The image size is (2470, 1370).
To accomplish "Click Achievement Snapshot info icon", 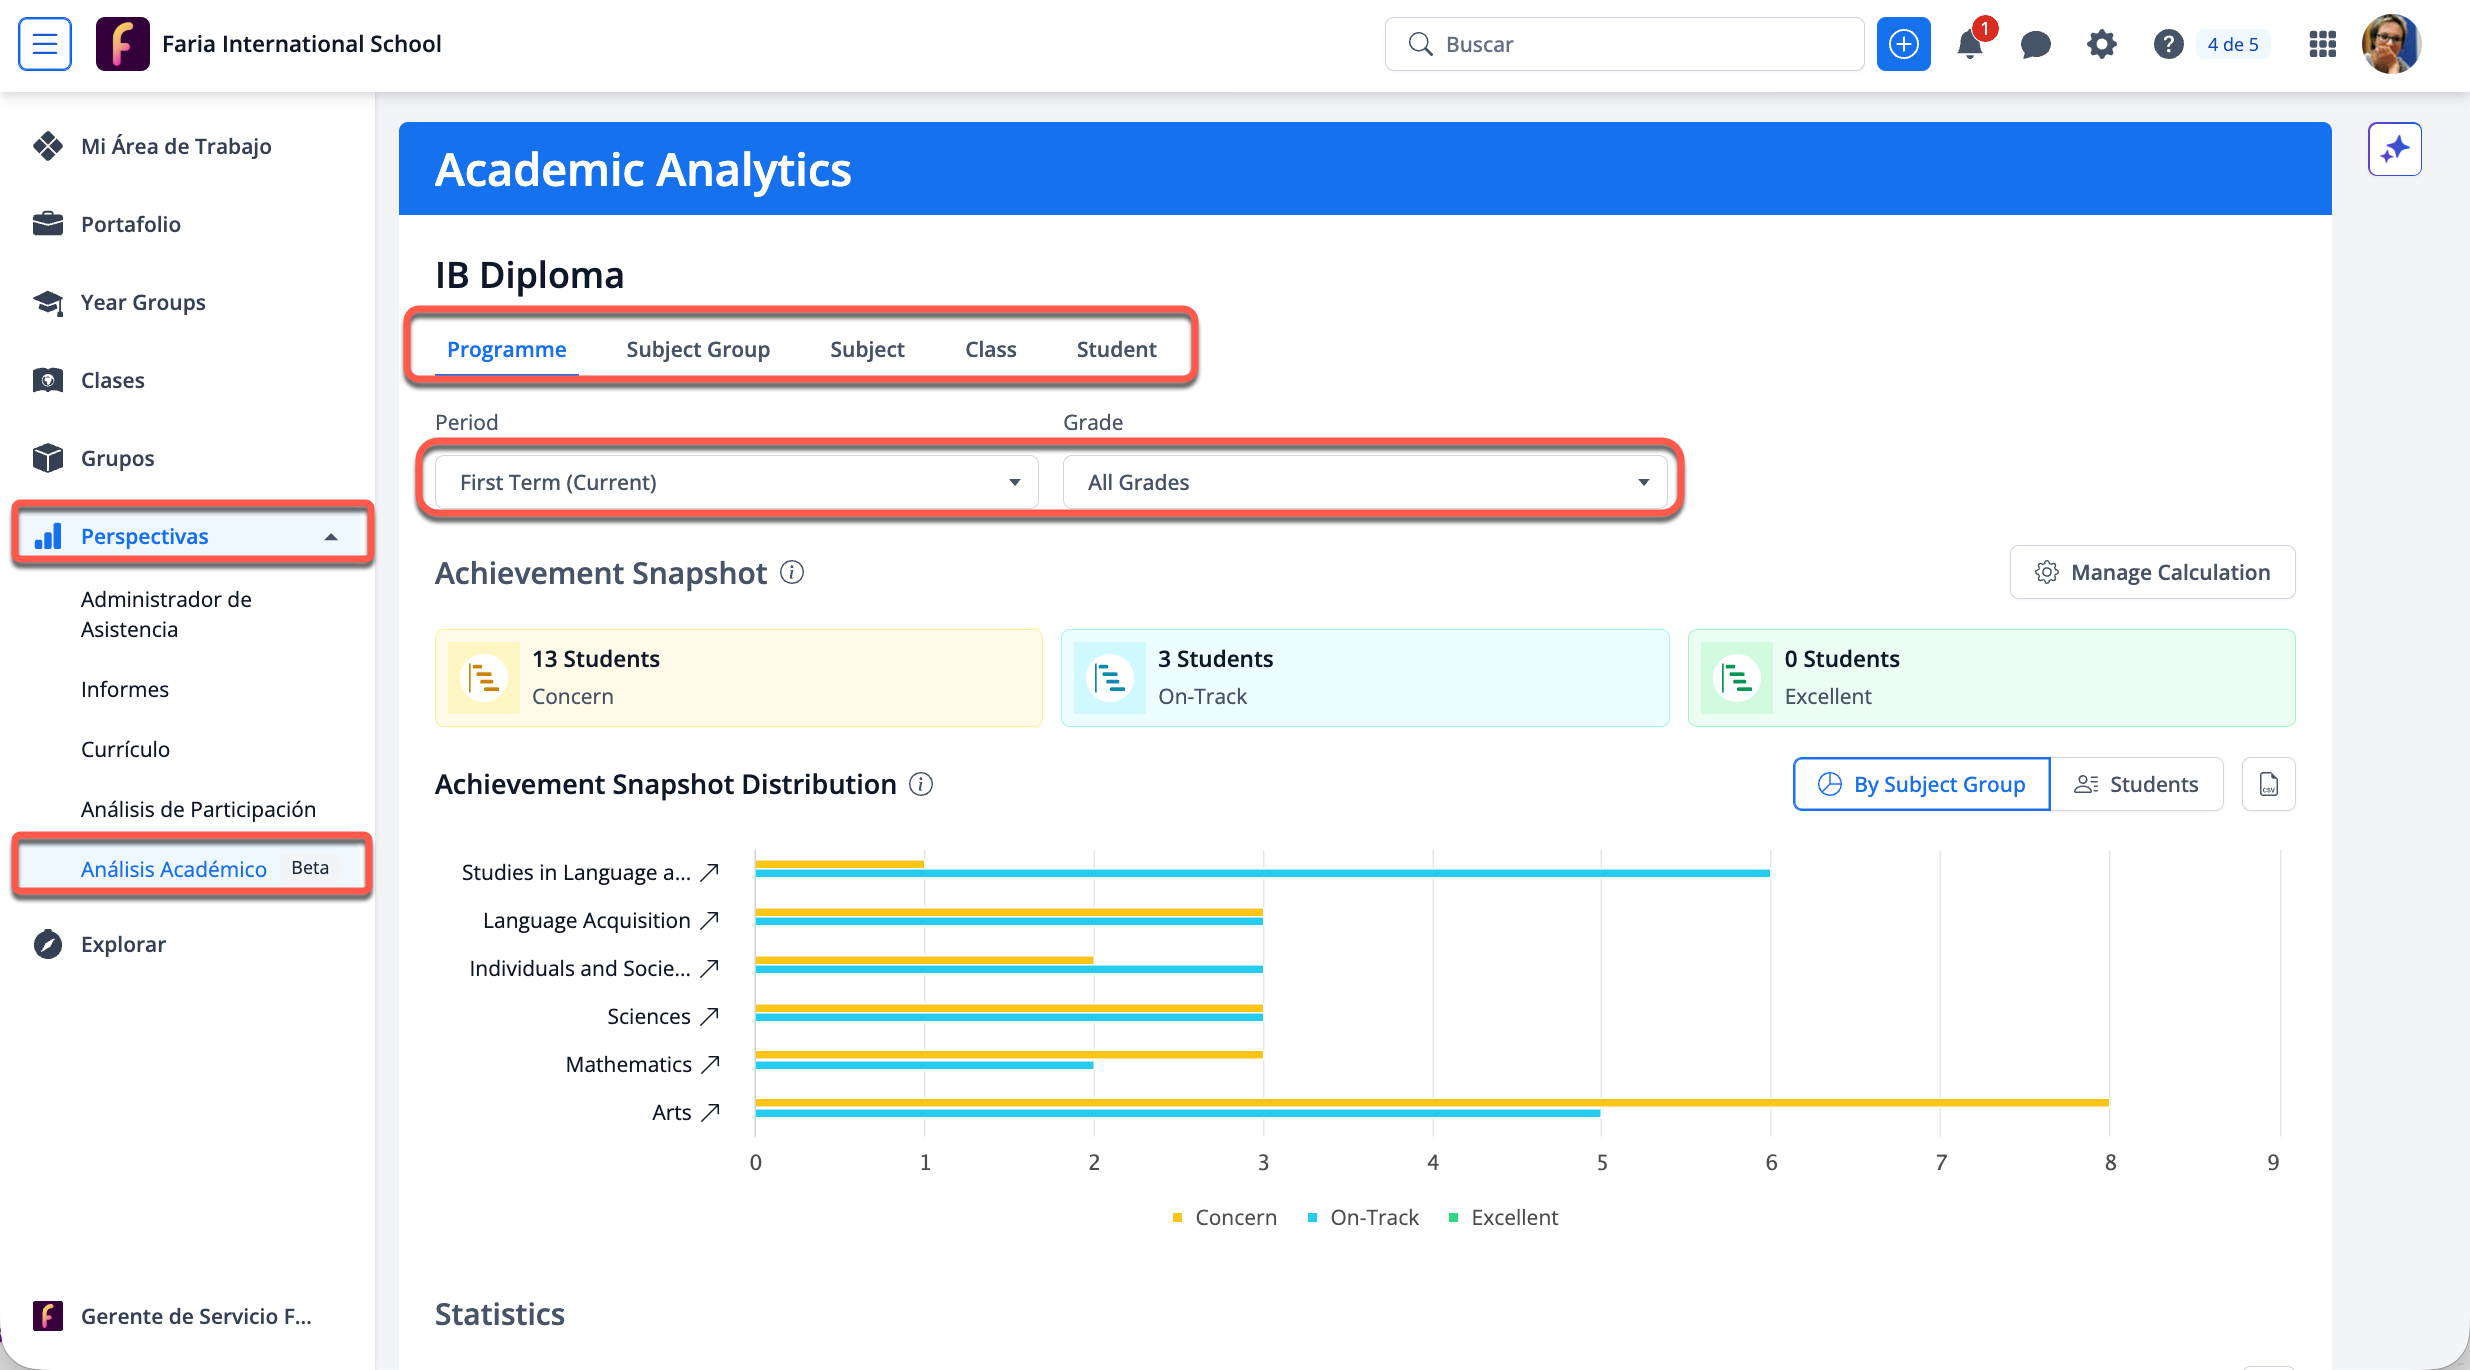I will point(792,572).
